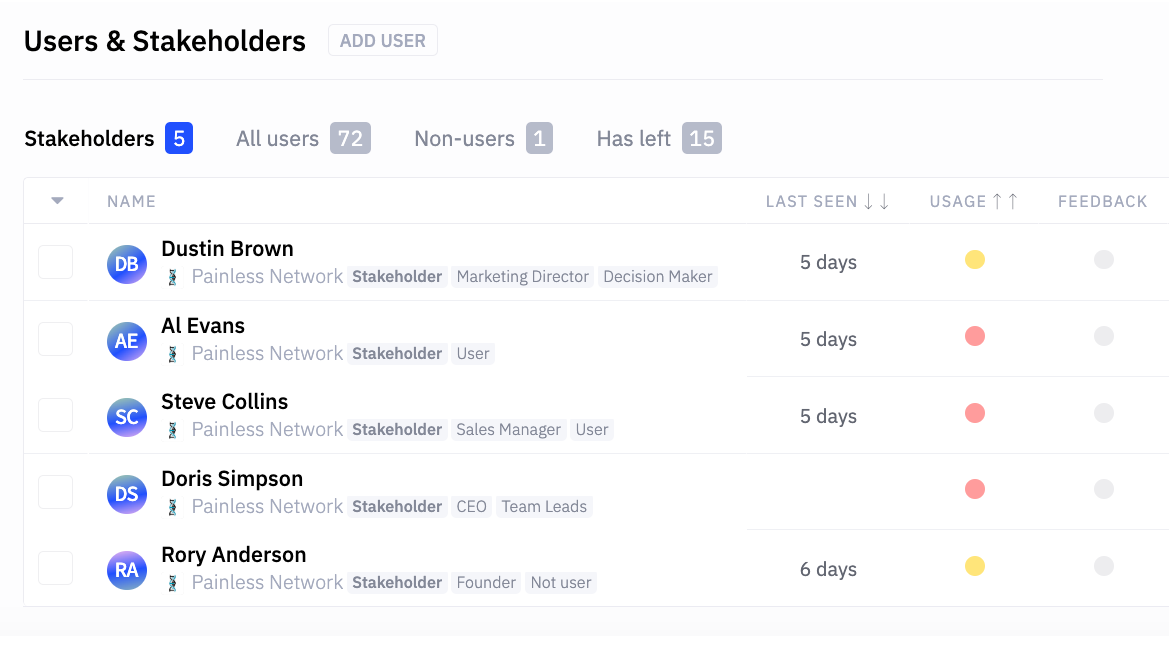This screenshot has width=1169, height=658.
Task: Open the Has left tab
Action: tap(658, 138)
